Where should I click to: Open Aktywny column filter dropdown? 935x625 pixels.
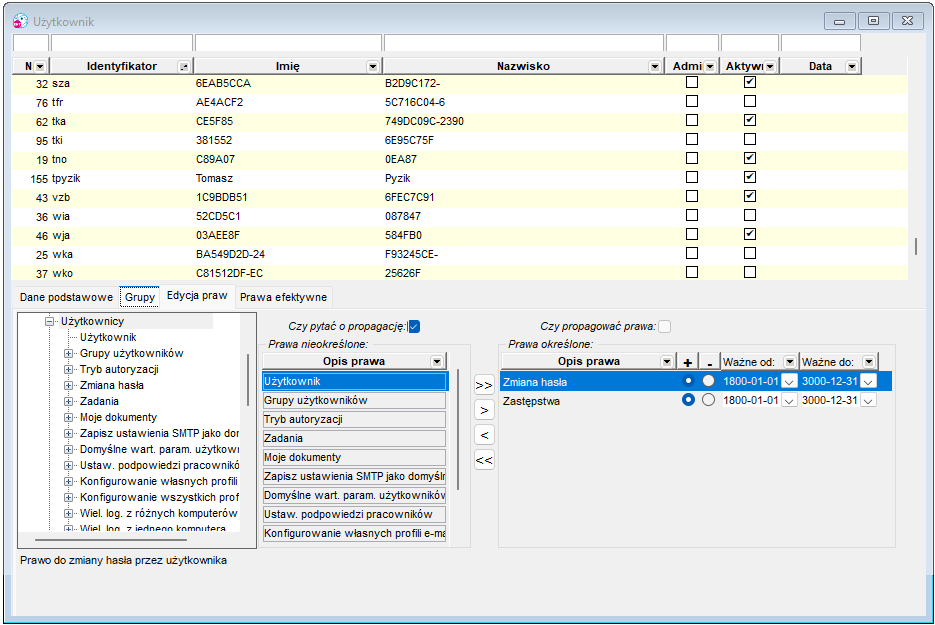pyautogui.click(x=770, y=66)
